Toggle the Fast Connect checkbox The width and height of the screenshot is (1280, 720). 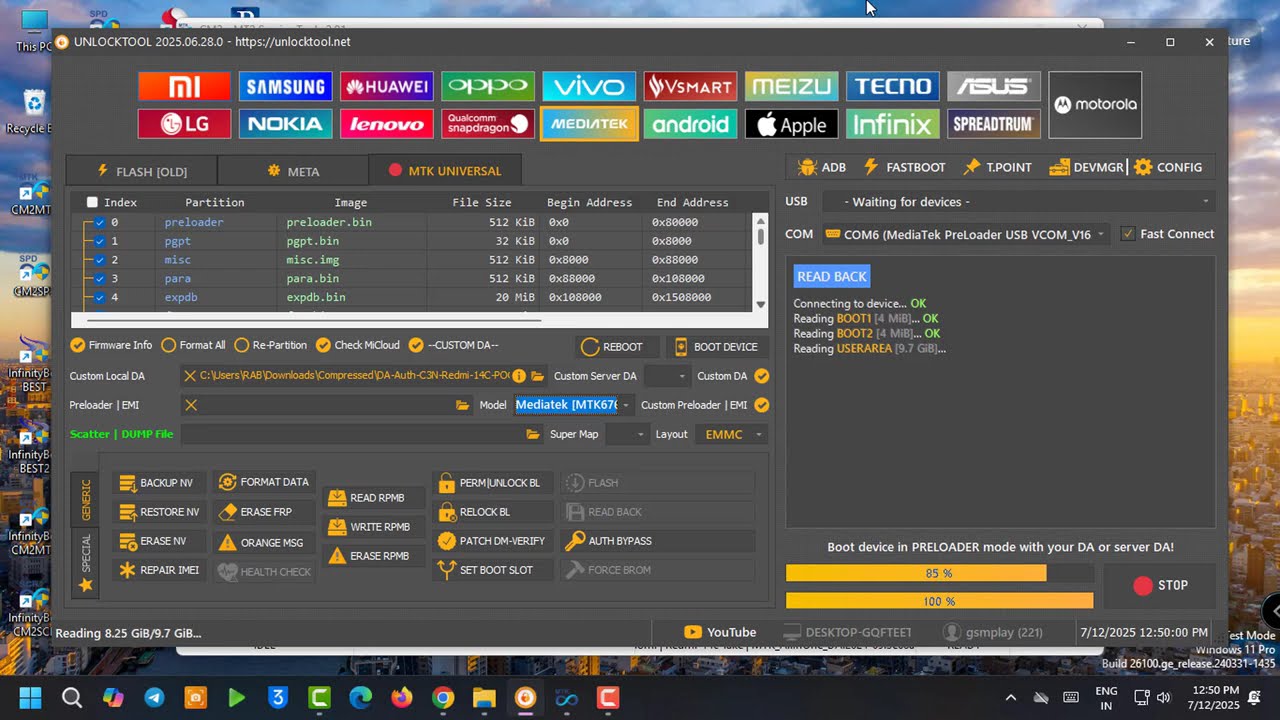(1128, 234)
